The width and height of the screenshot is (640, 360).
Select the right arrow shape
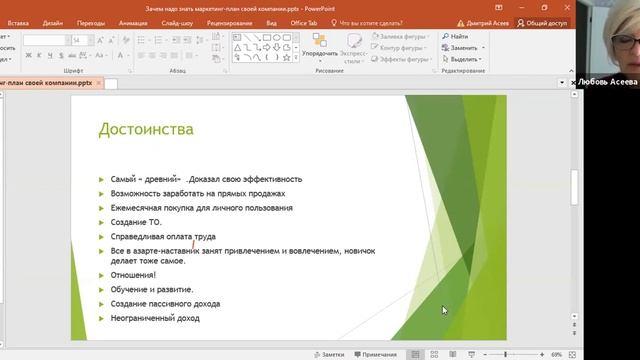267,48
